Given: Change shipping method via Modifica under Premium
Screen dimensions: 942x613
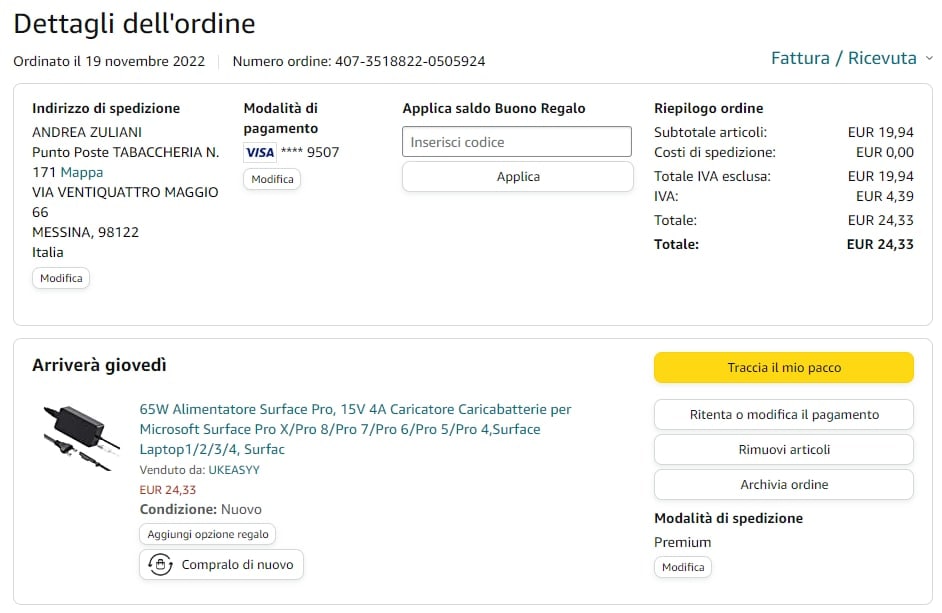Looking at the screenshot, I should pos(683,567).
